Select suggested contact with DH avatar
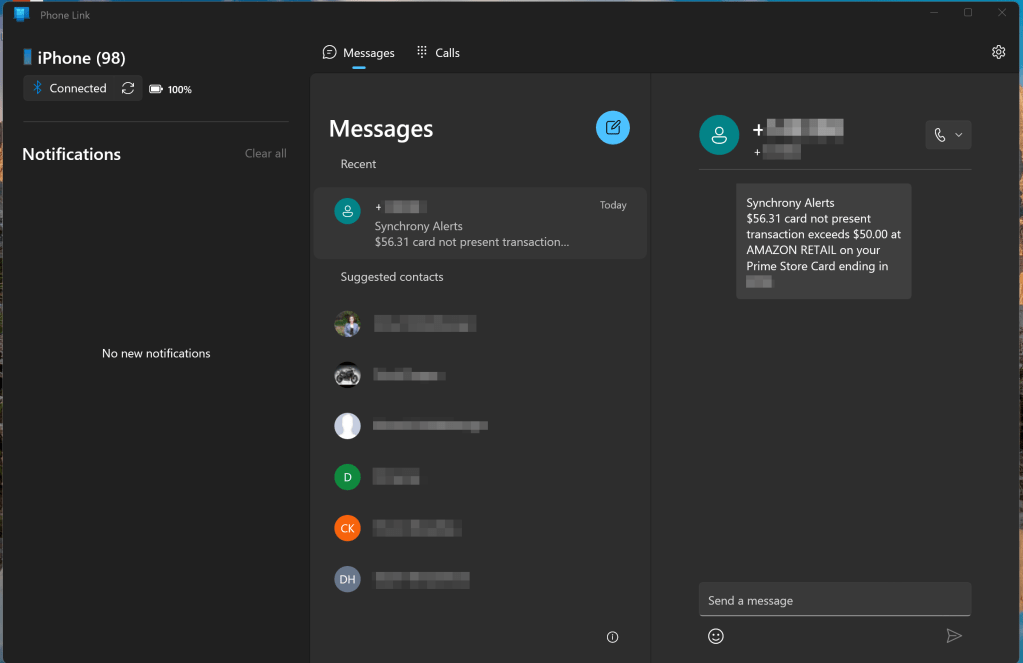Image resolution: width=1023 pixels, height=663 pixels. pyautogui.click(x=347, y=579)
